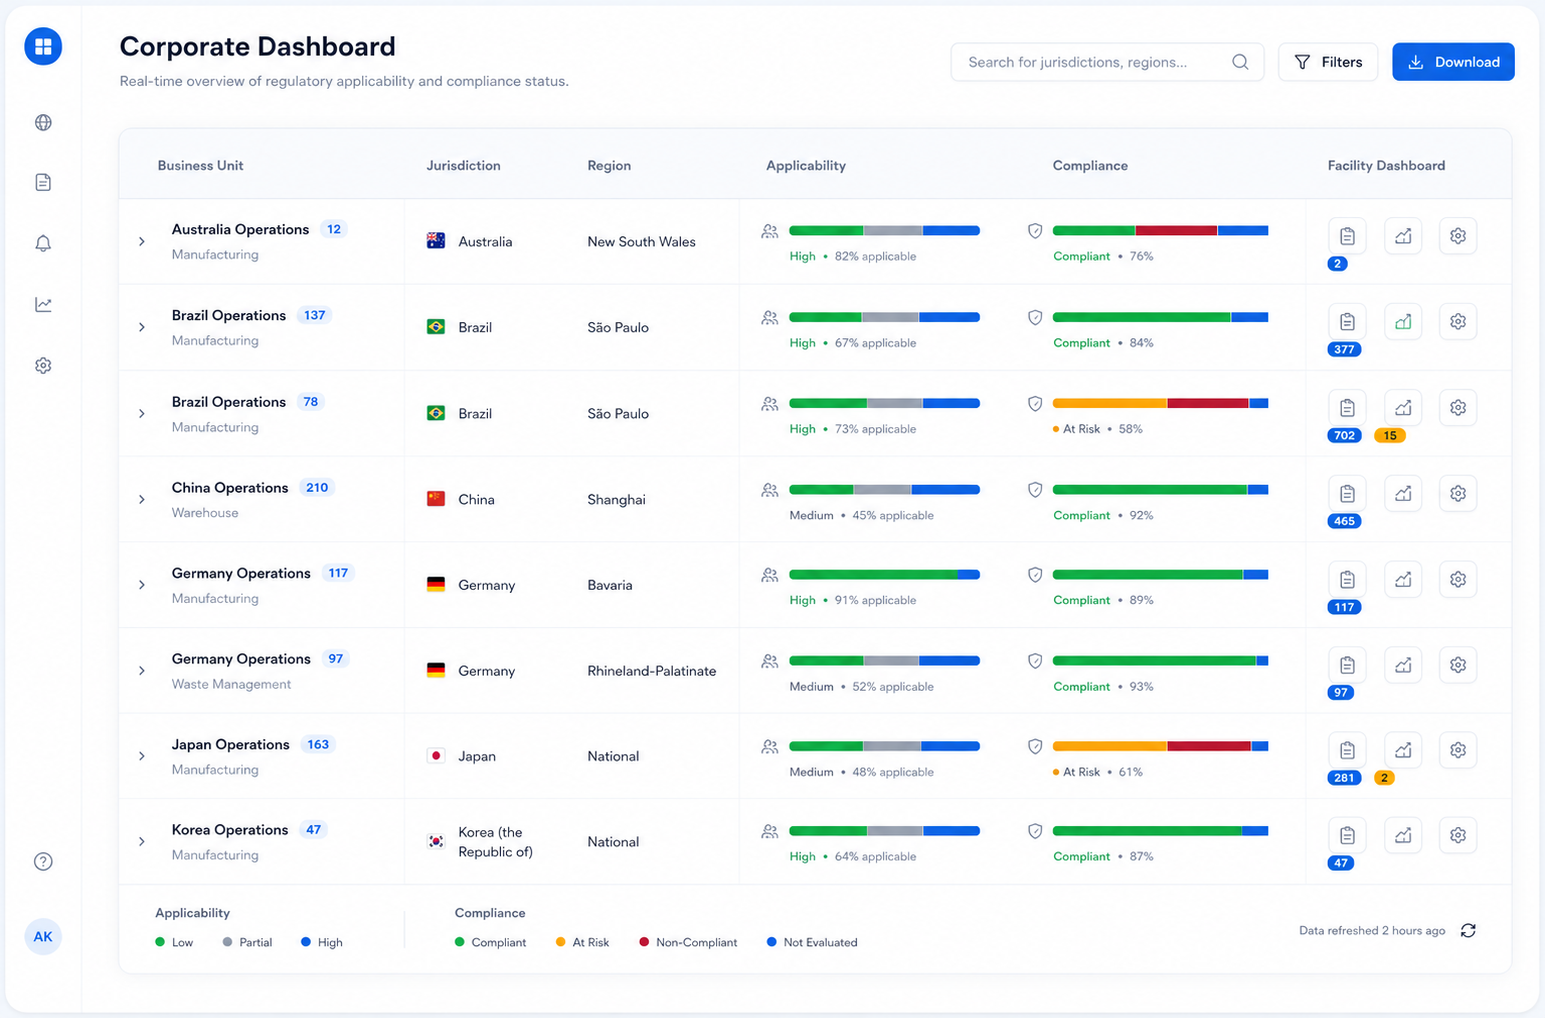Click Australia Operations applicability bar
Viewport: 1545px width, 1018px height.
click(884, 231)
